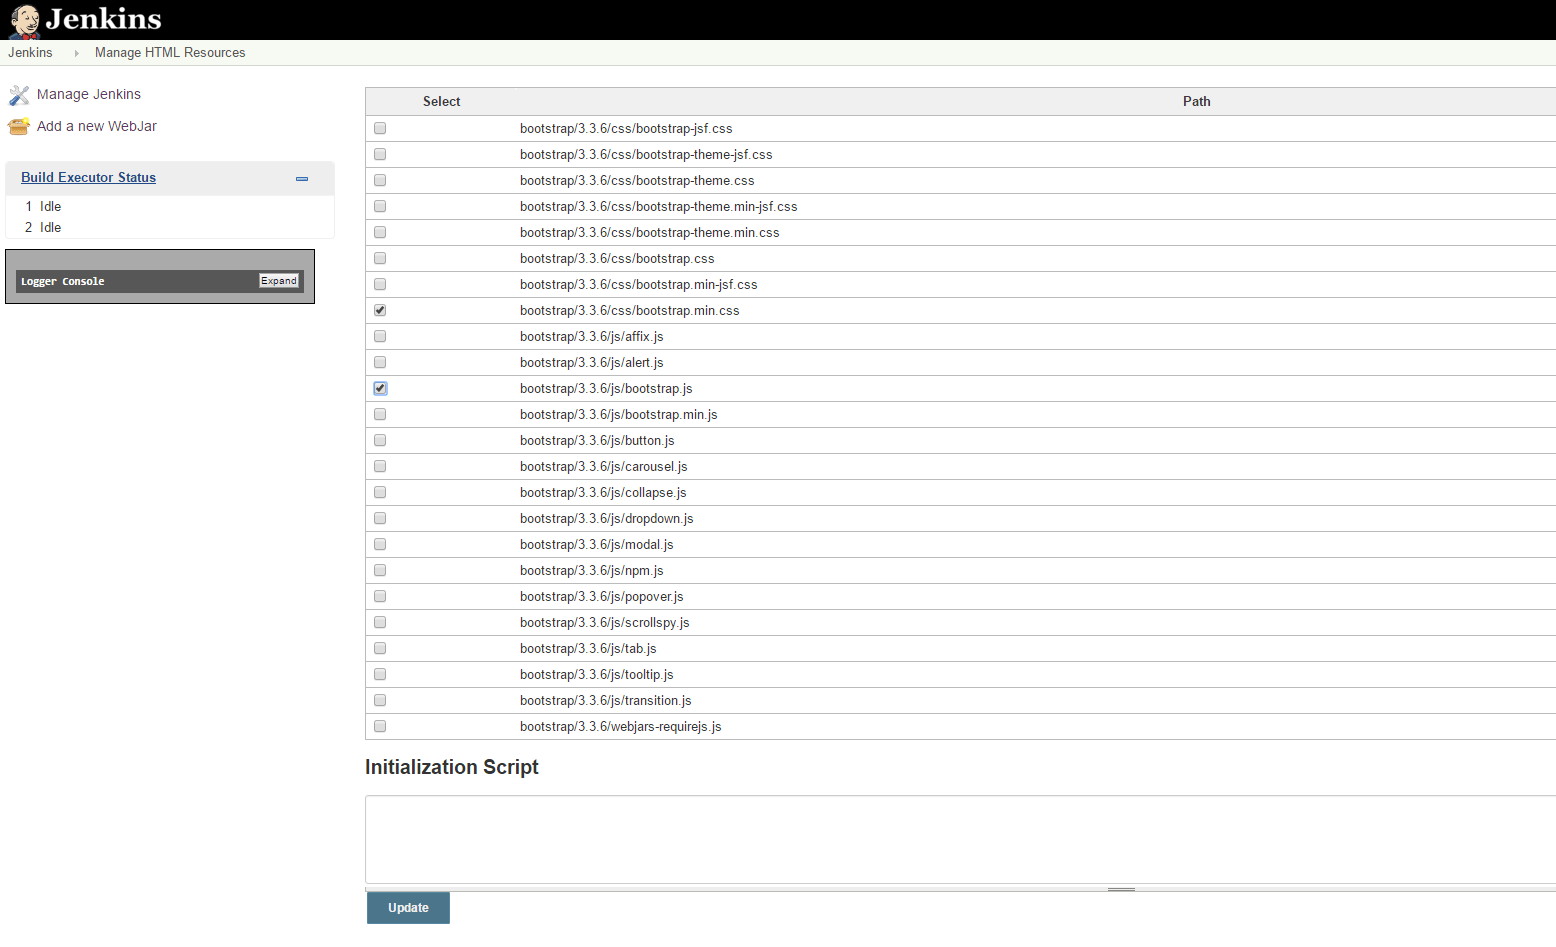
Task: Expand the Logger Console
Action: tap(278, 281)
